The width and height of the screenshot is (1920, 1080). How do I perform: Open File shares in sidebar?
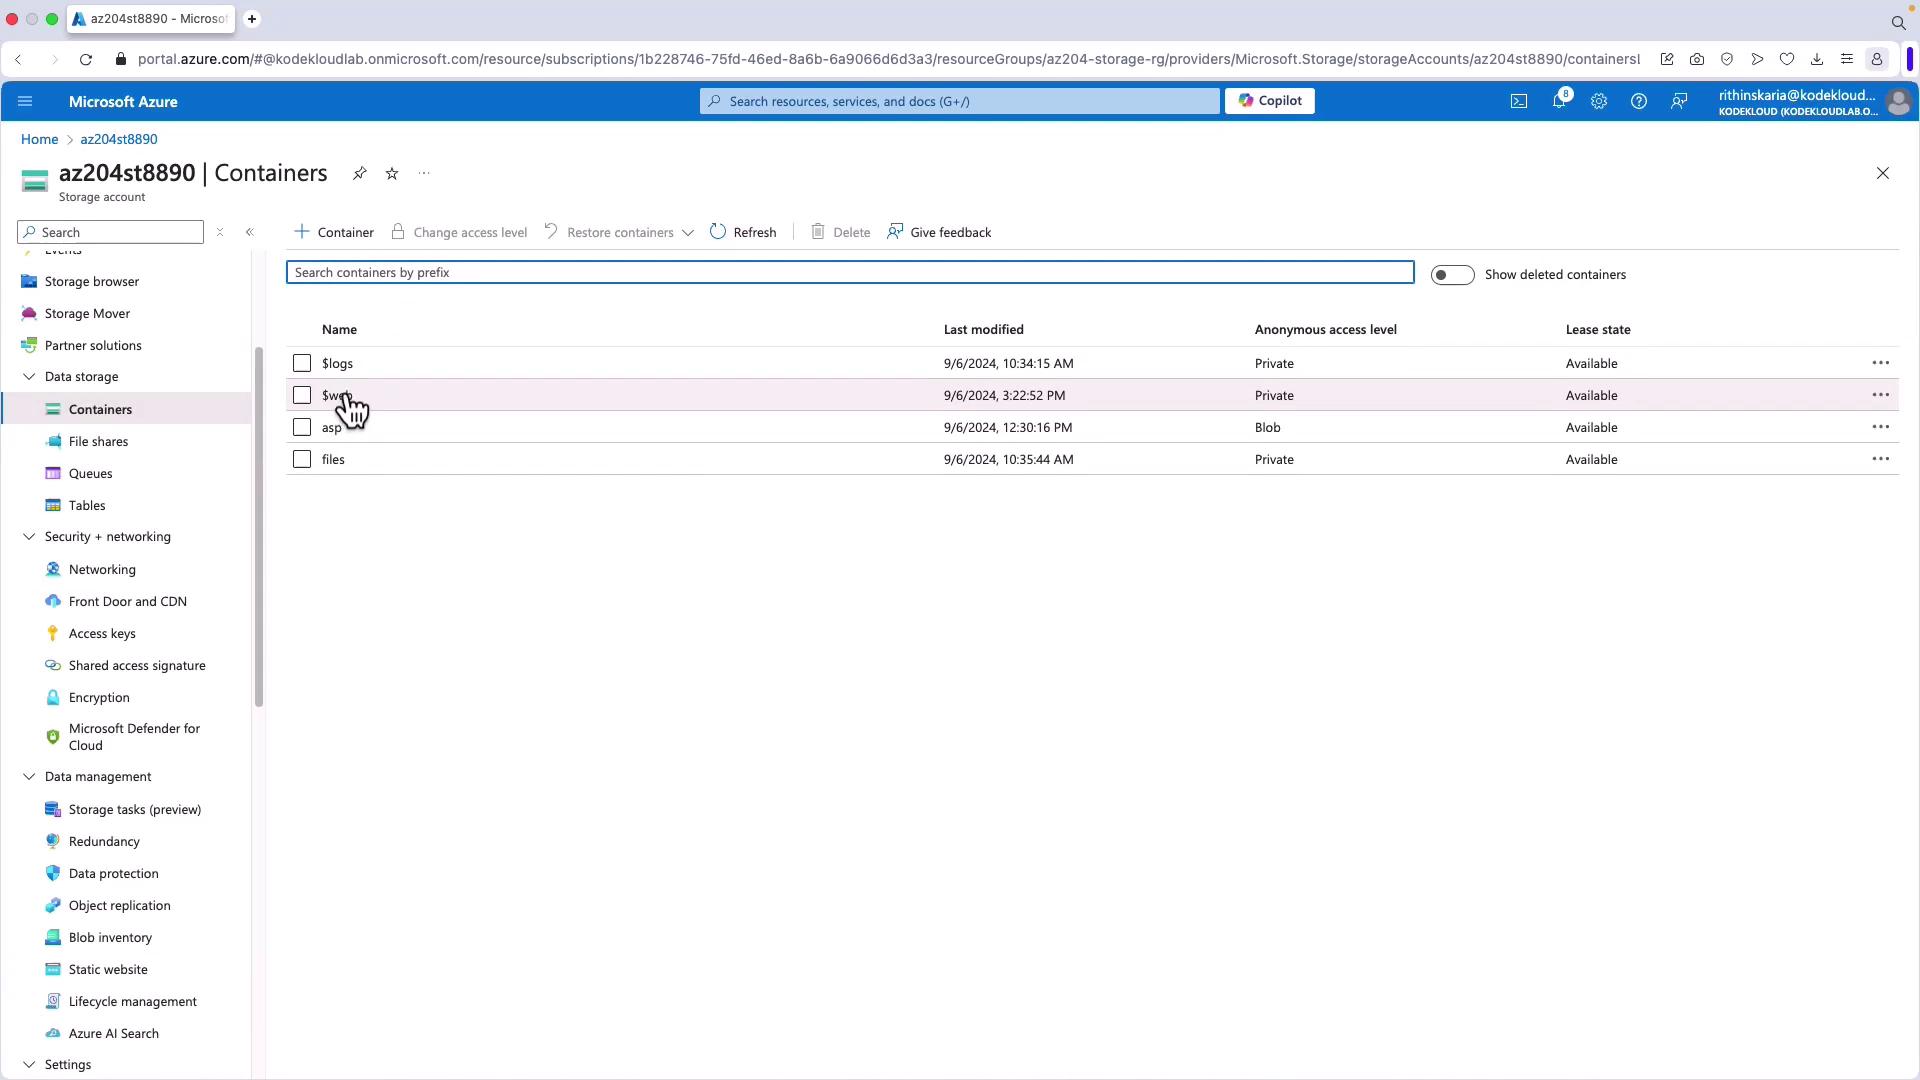(x=98, y=441)
